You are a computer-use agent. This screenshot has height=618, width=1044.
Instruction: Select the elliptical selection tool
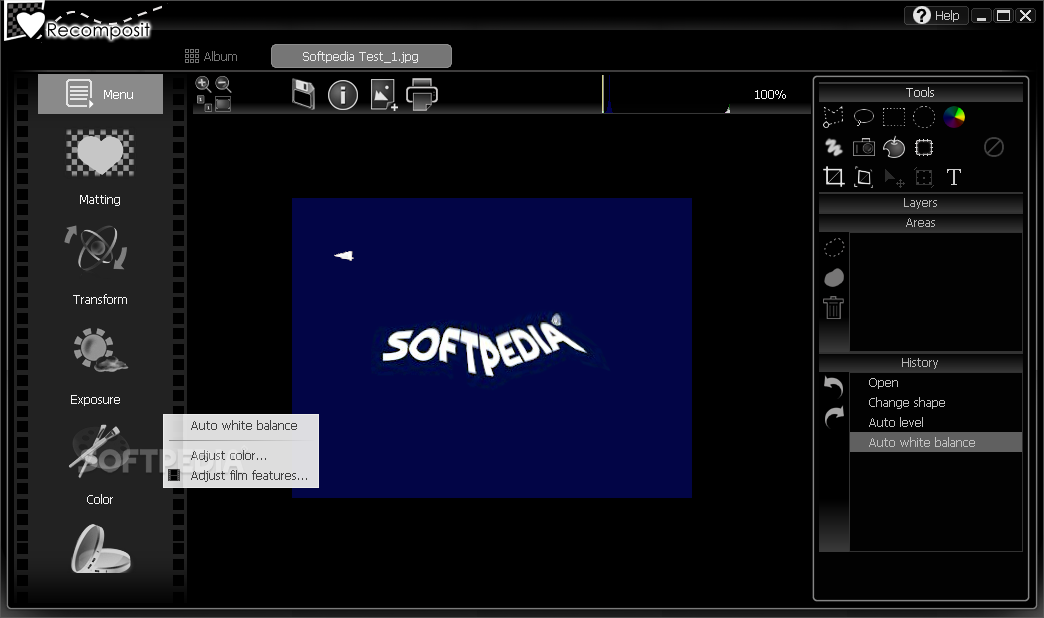pos(923,117)
